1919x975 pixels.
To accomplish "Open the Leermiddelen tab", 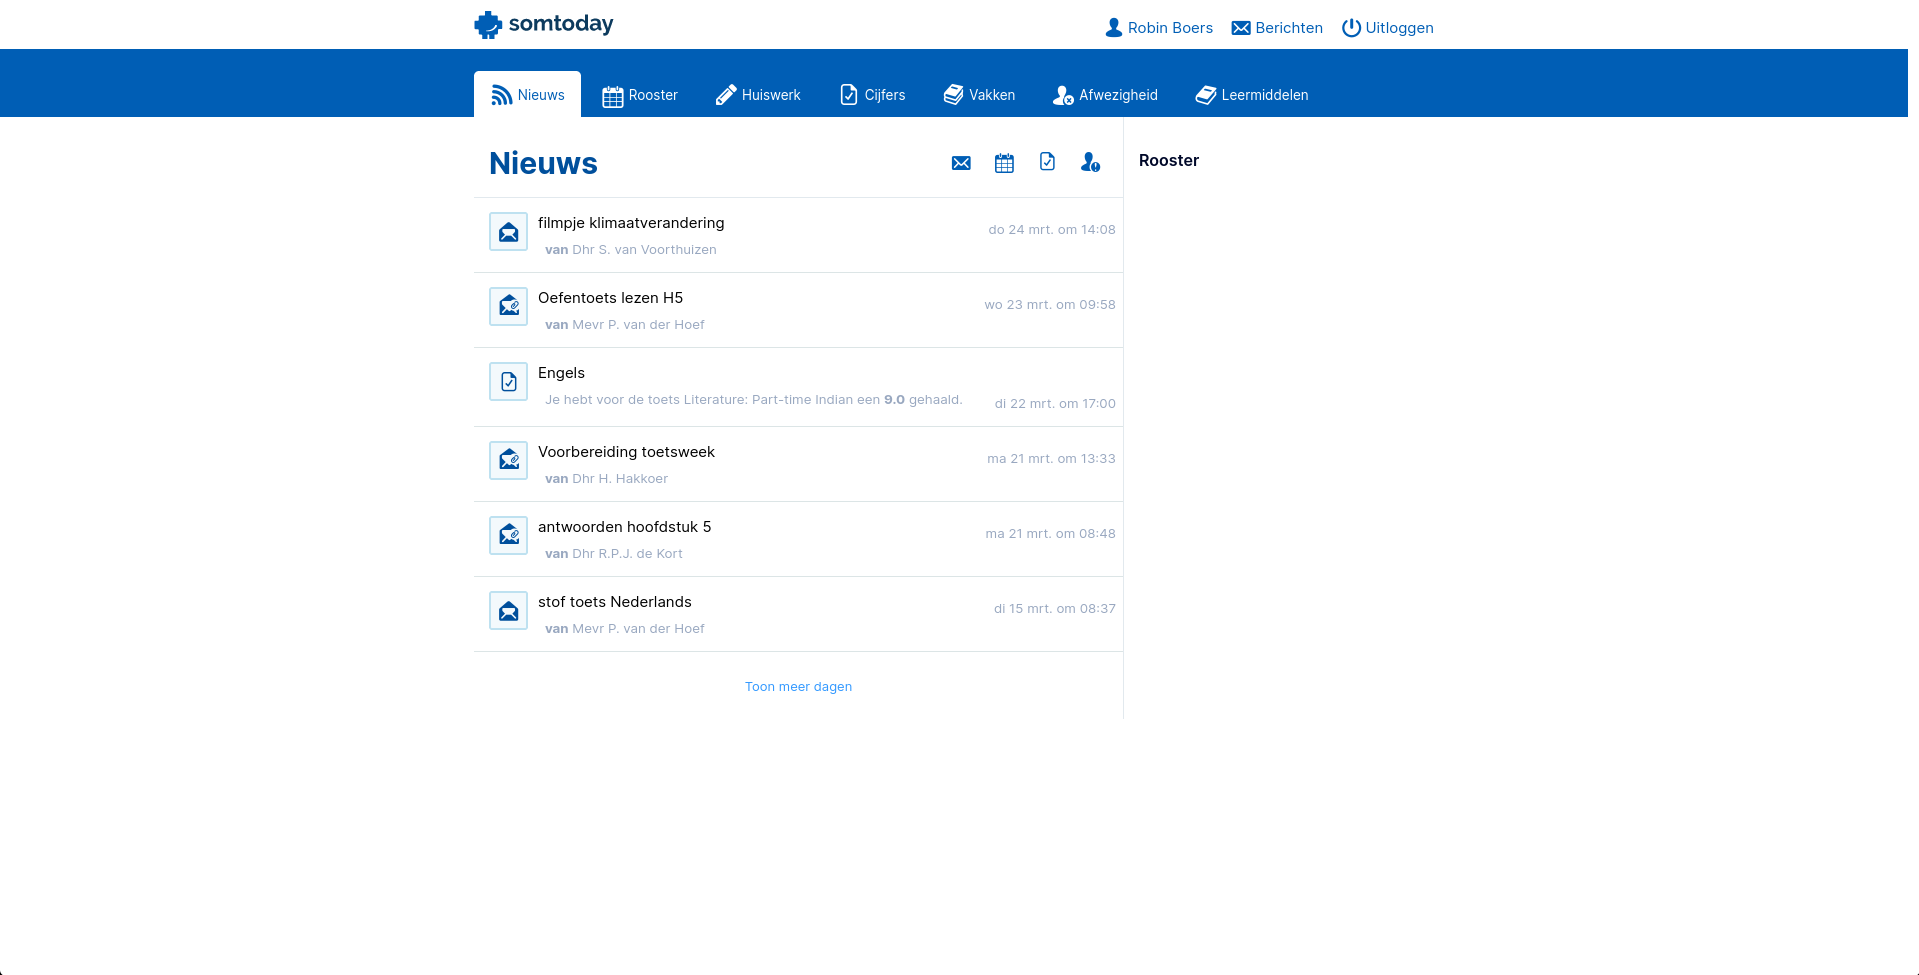I will (x=1252, y=95).
